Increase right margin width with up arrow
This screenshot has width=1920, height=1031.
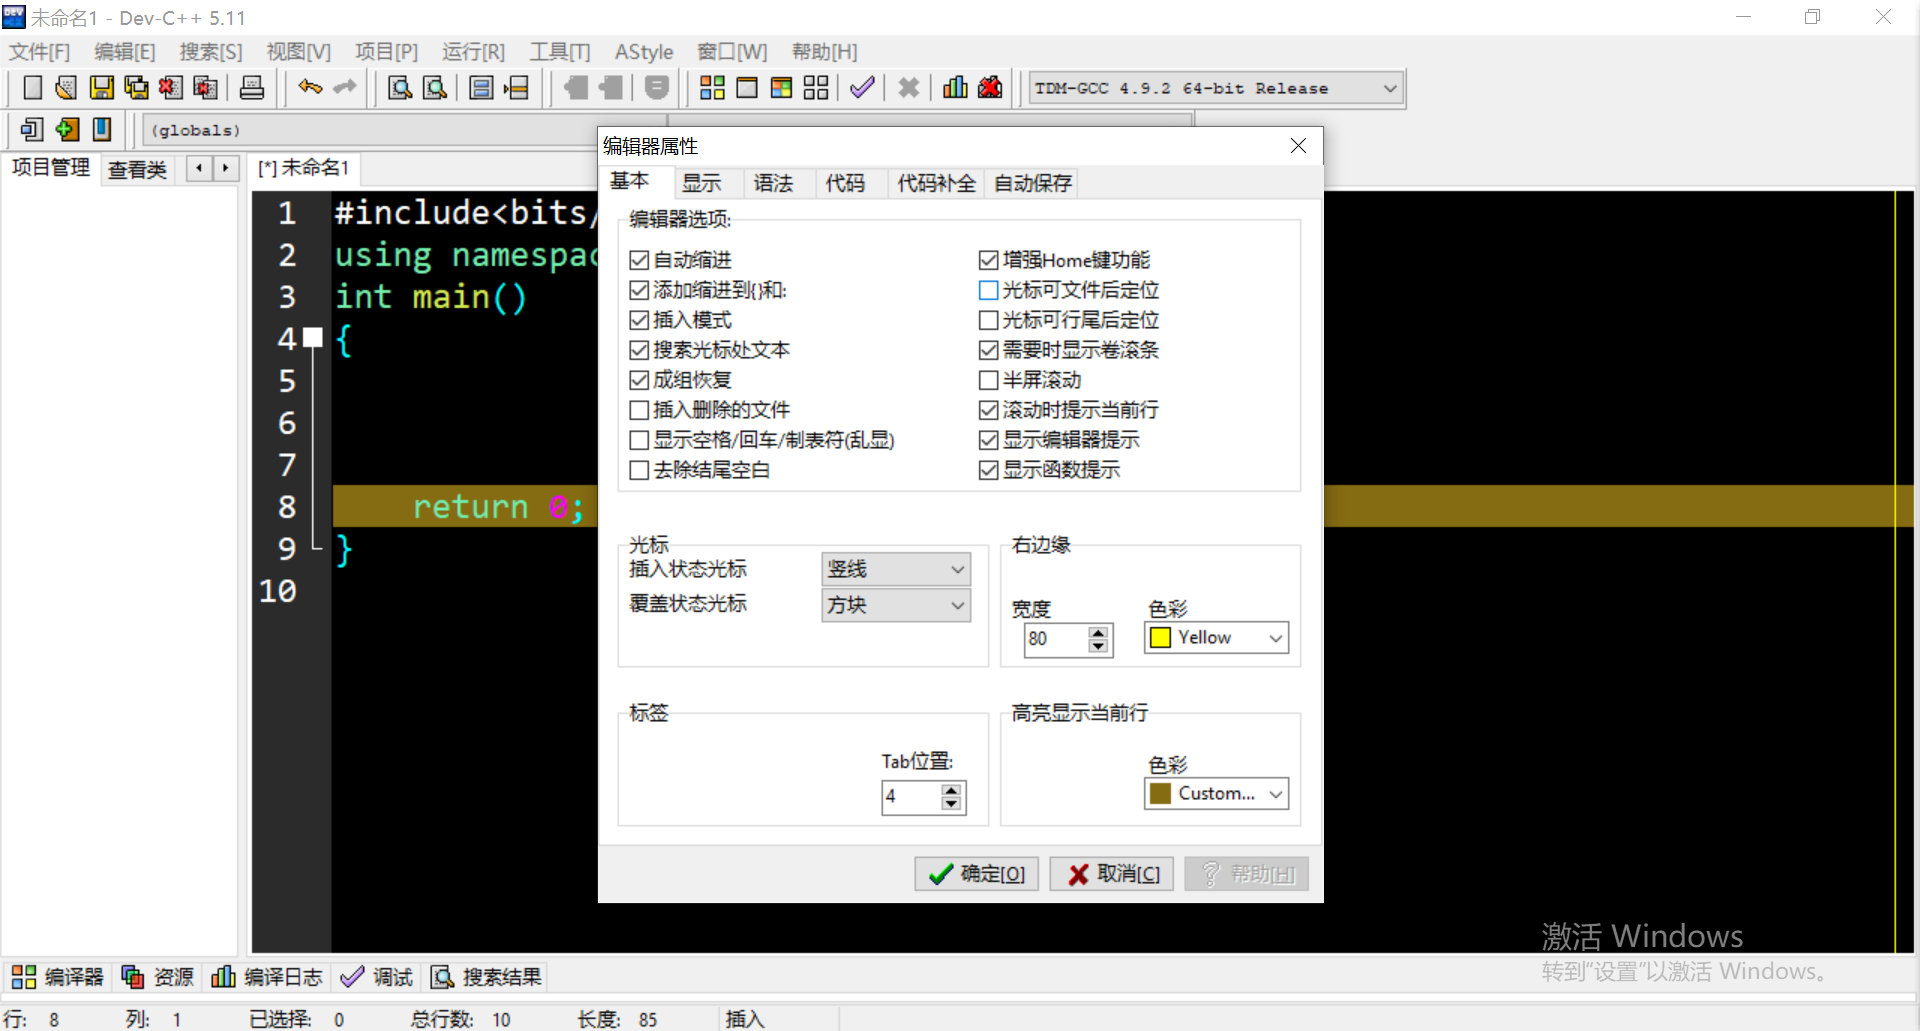[1099, 632]
